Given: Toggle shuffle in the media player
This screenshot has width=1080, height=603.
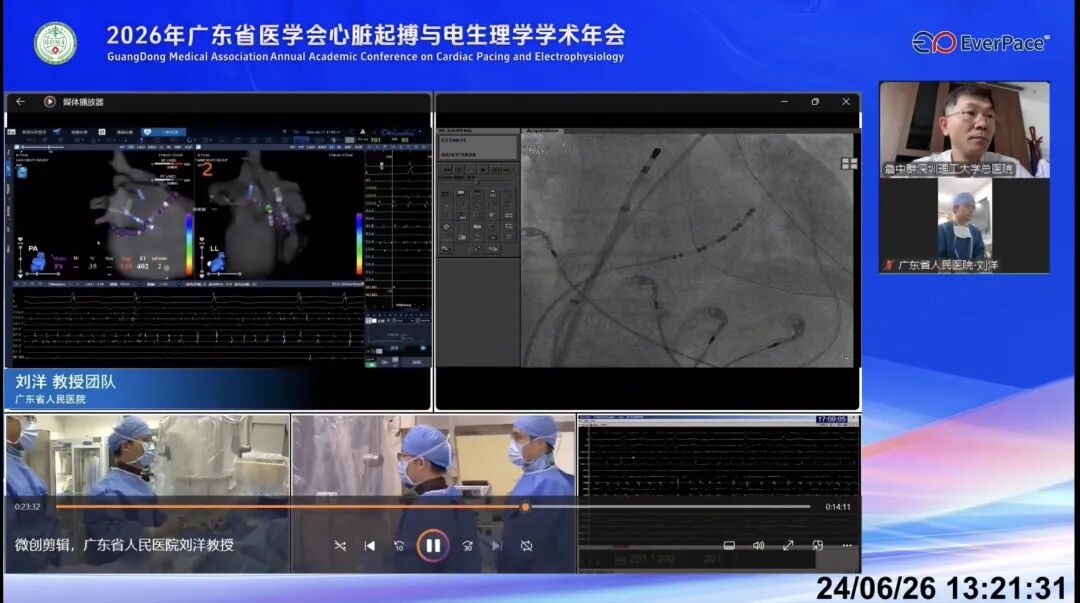Looking at the screenshot, I should [340, 546].
